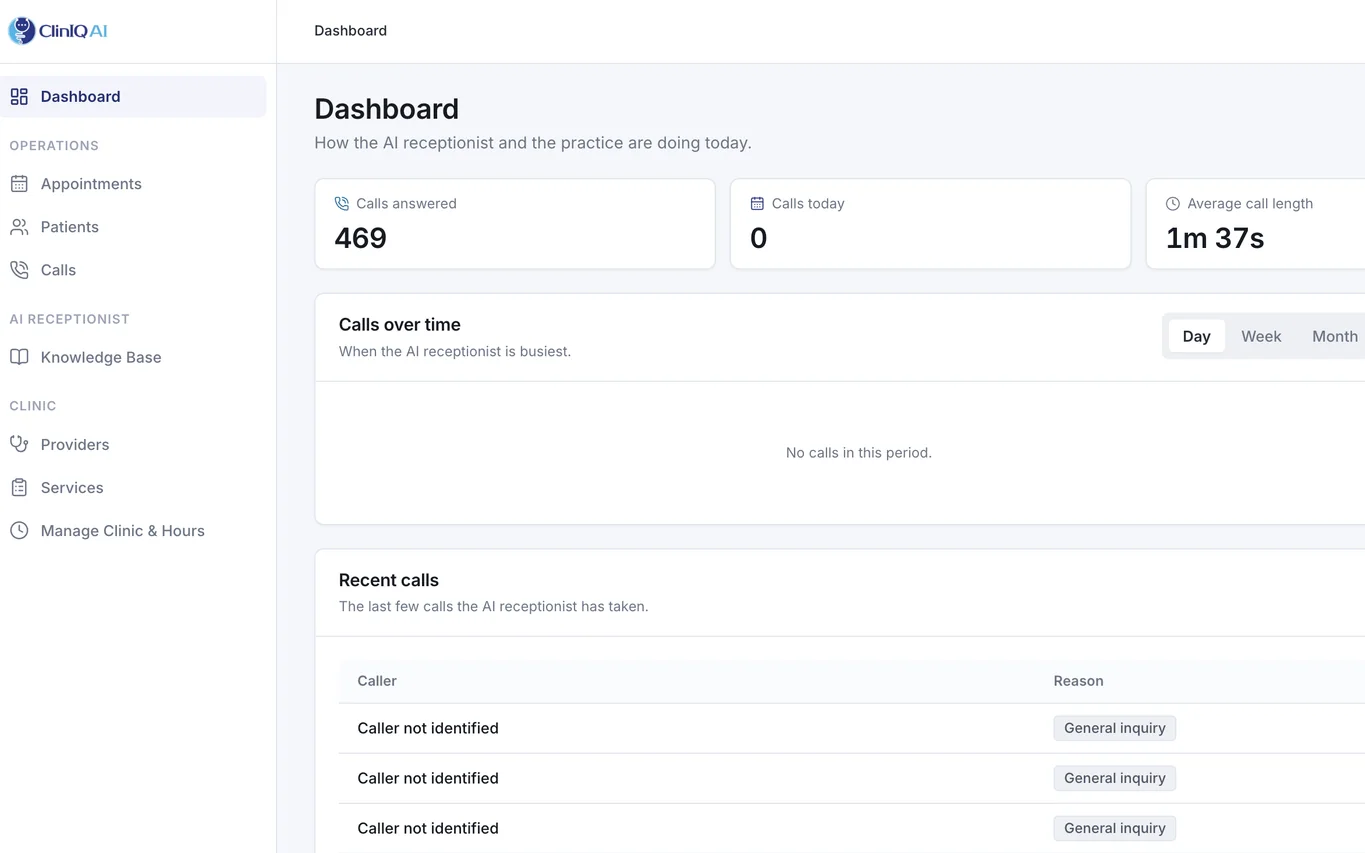Click the Dashboard breadcrumb in top bar
This screenshot has width=1365, height=853.
pyautogui.click(x=350, y=31)
